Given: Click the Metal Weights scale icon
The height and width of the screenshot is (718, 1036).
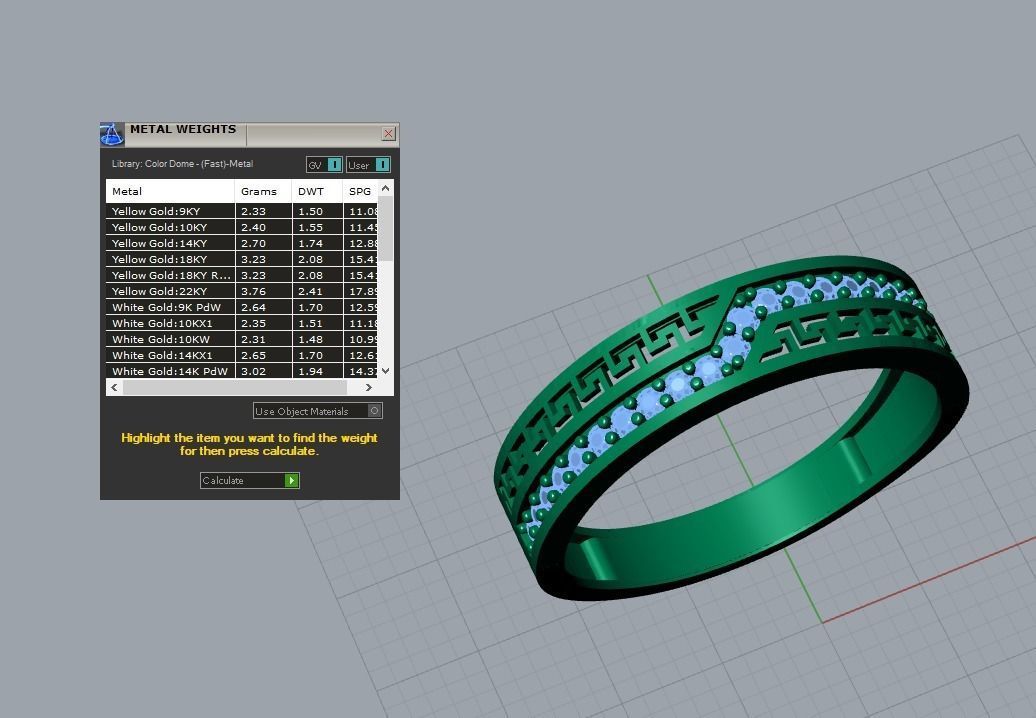Looking at the screenshot, I should (112, 134).
